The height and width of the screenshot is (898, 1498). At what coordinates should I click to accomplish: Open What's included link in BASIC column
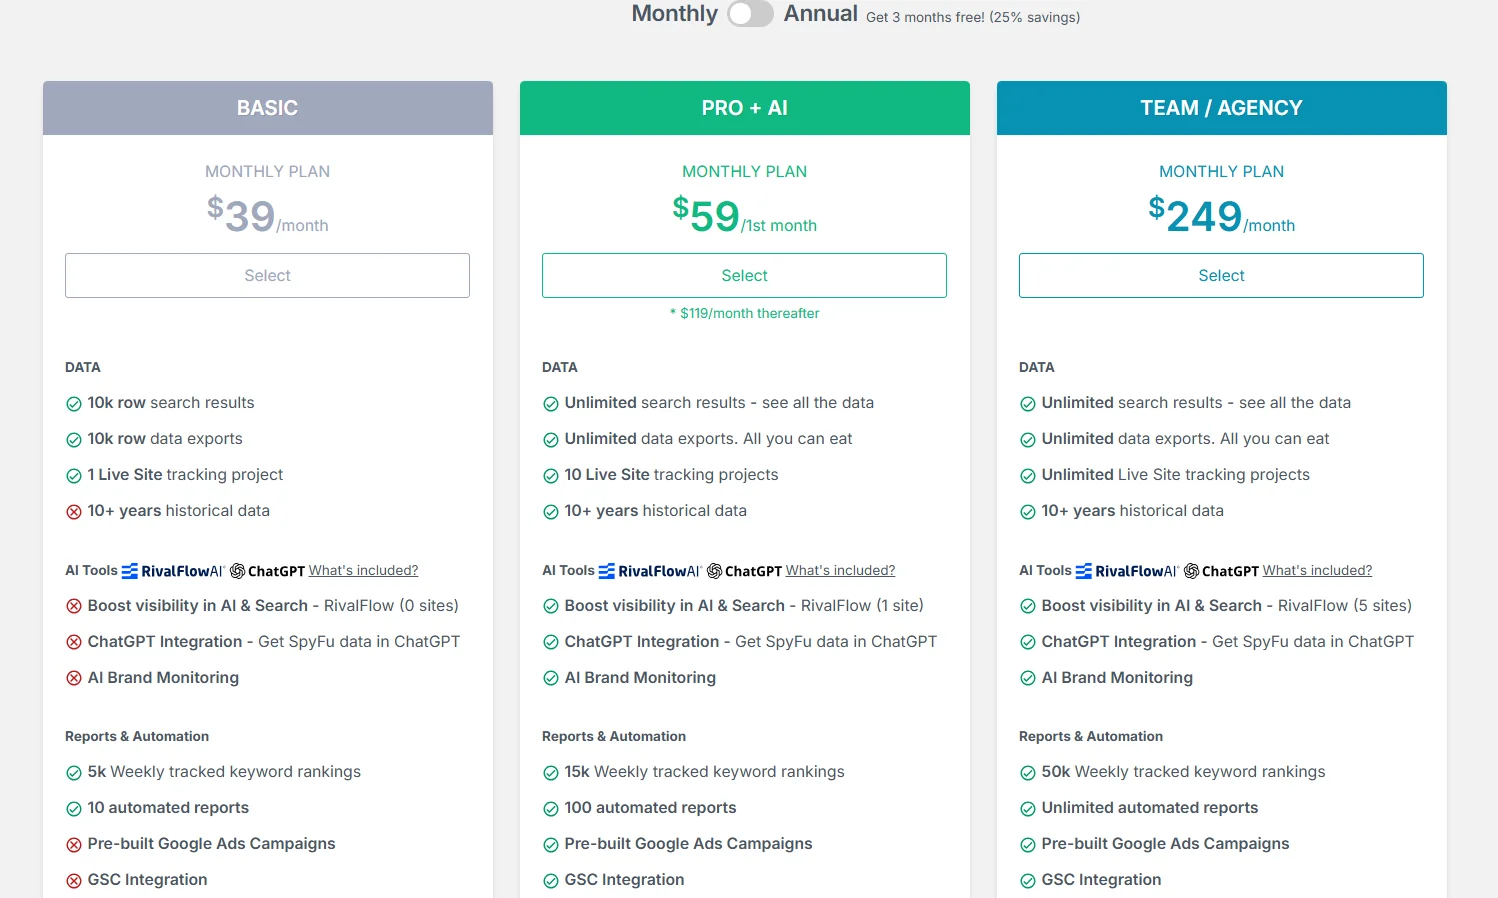coord(363,571)
